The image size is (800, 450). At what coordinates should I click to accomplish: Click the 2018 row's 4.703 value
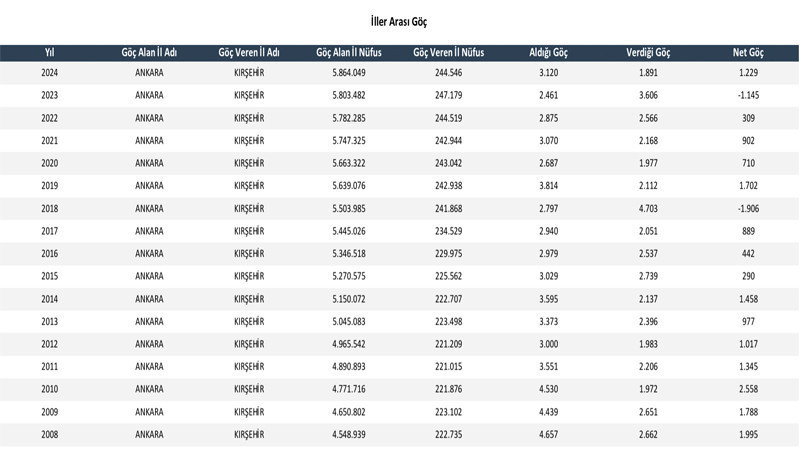648,209
